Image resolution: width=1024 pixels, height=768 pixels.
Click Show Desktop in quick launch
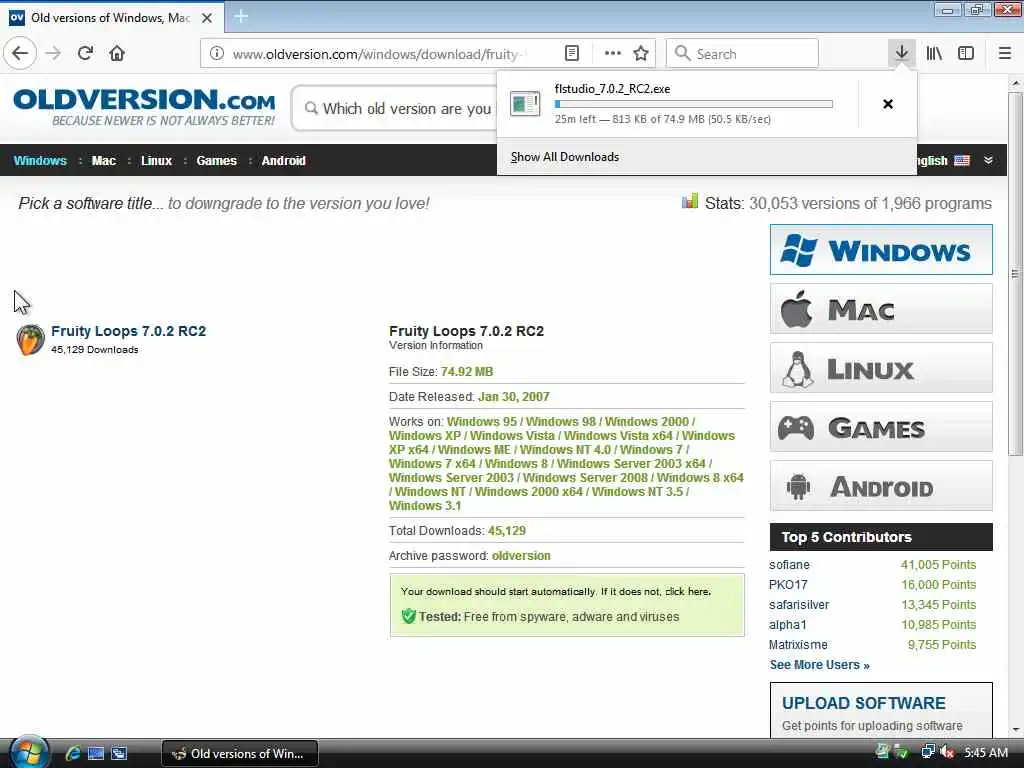coord(96,753)
